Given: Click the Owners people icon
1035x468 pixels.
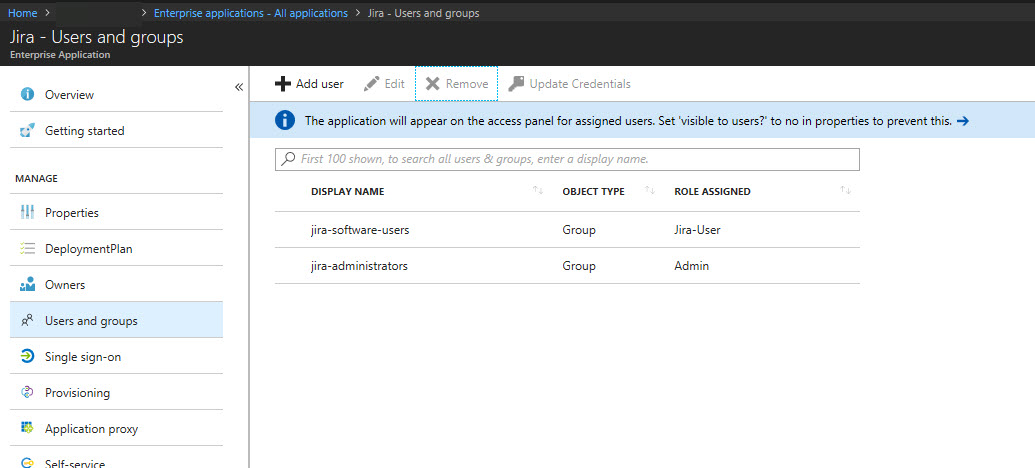Looking at the screenshot, I should [27, 285].
